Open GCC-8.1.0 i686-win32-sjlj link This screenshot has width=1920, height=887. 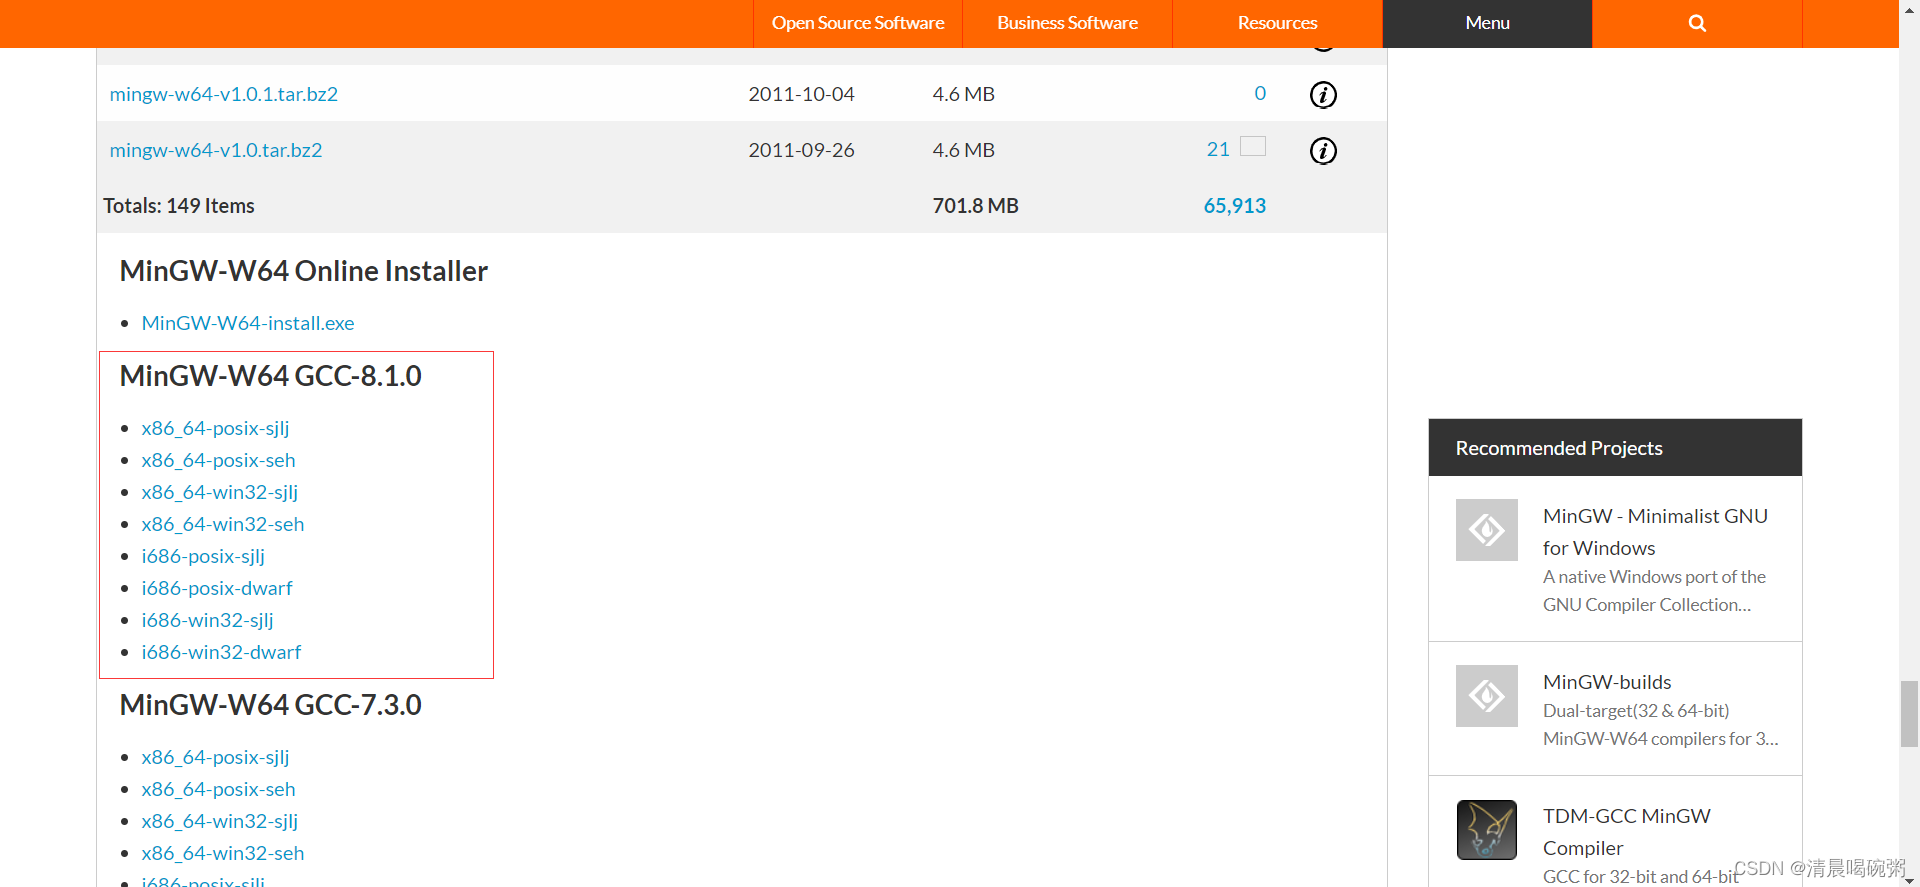tap(207, 620)
